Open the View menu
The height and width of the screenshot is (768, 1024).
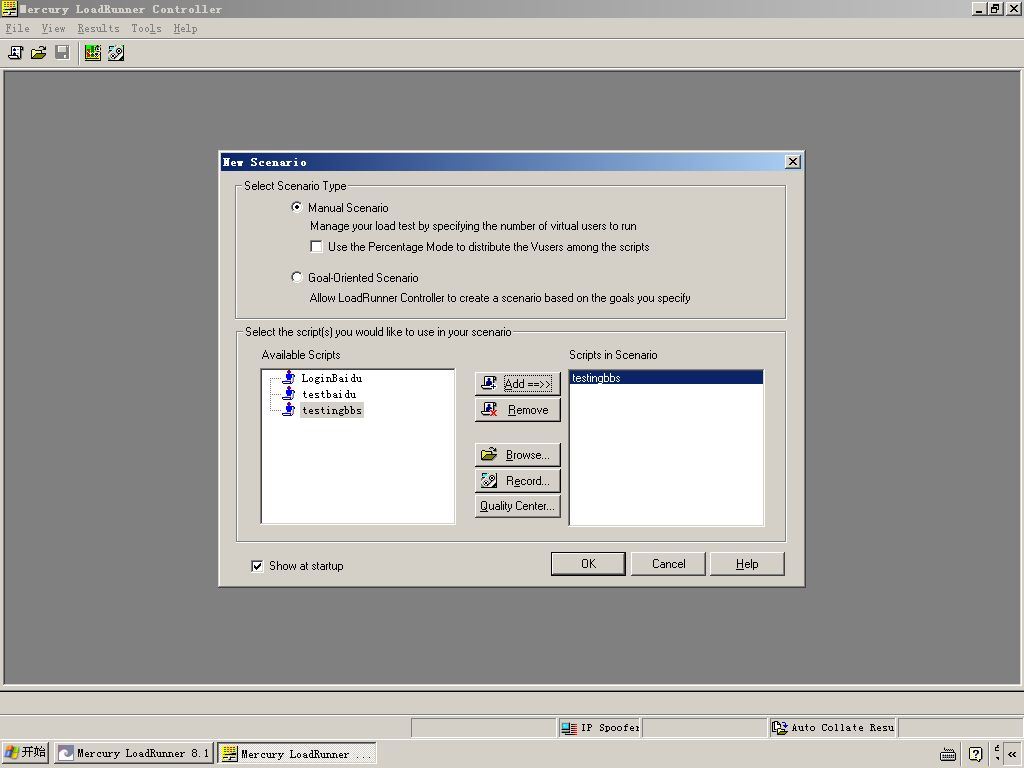coord(54,28)
